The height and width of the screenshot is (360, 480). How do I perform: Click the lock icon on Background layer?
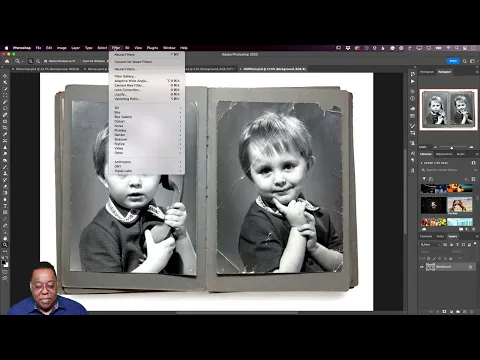pos(470,267)
